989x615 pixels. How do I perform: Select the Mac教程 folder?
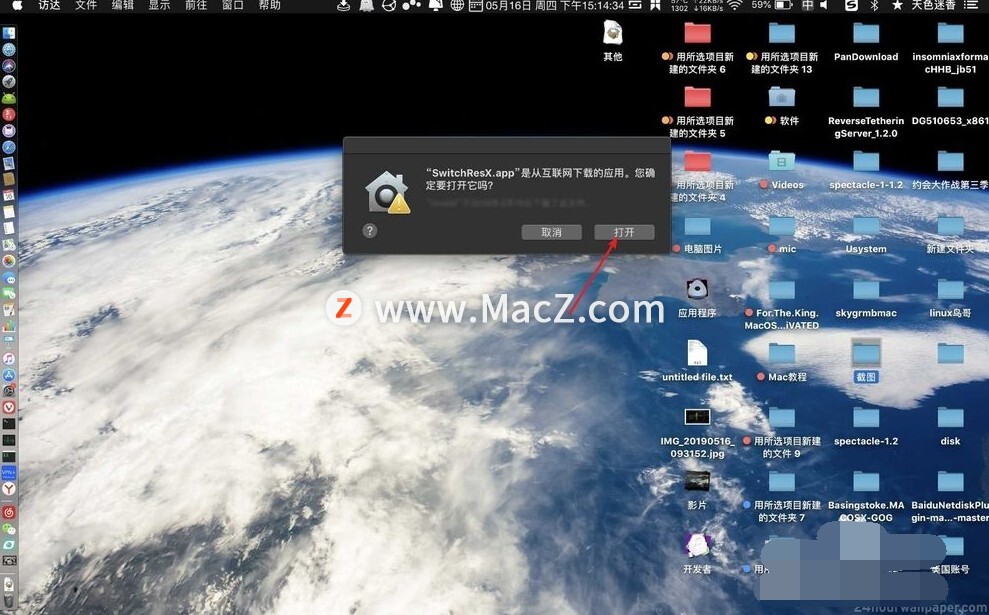[x=781, y=362]
